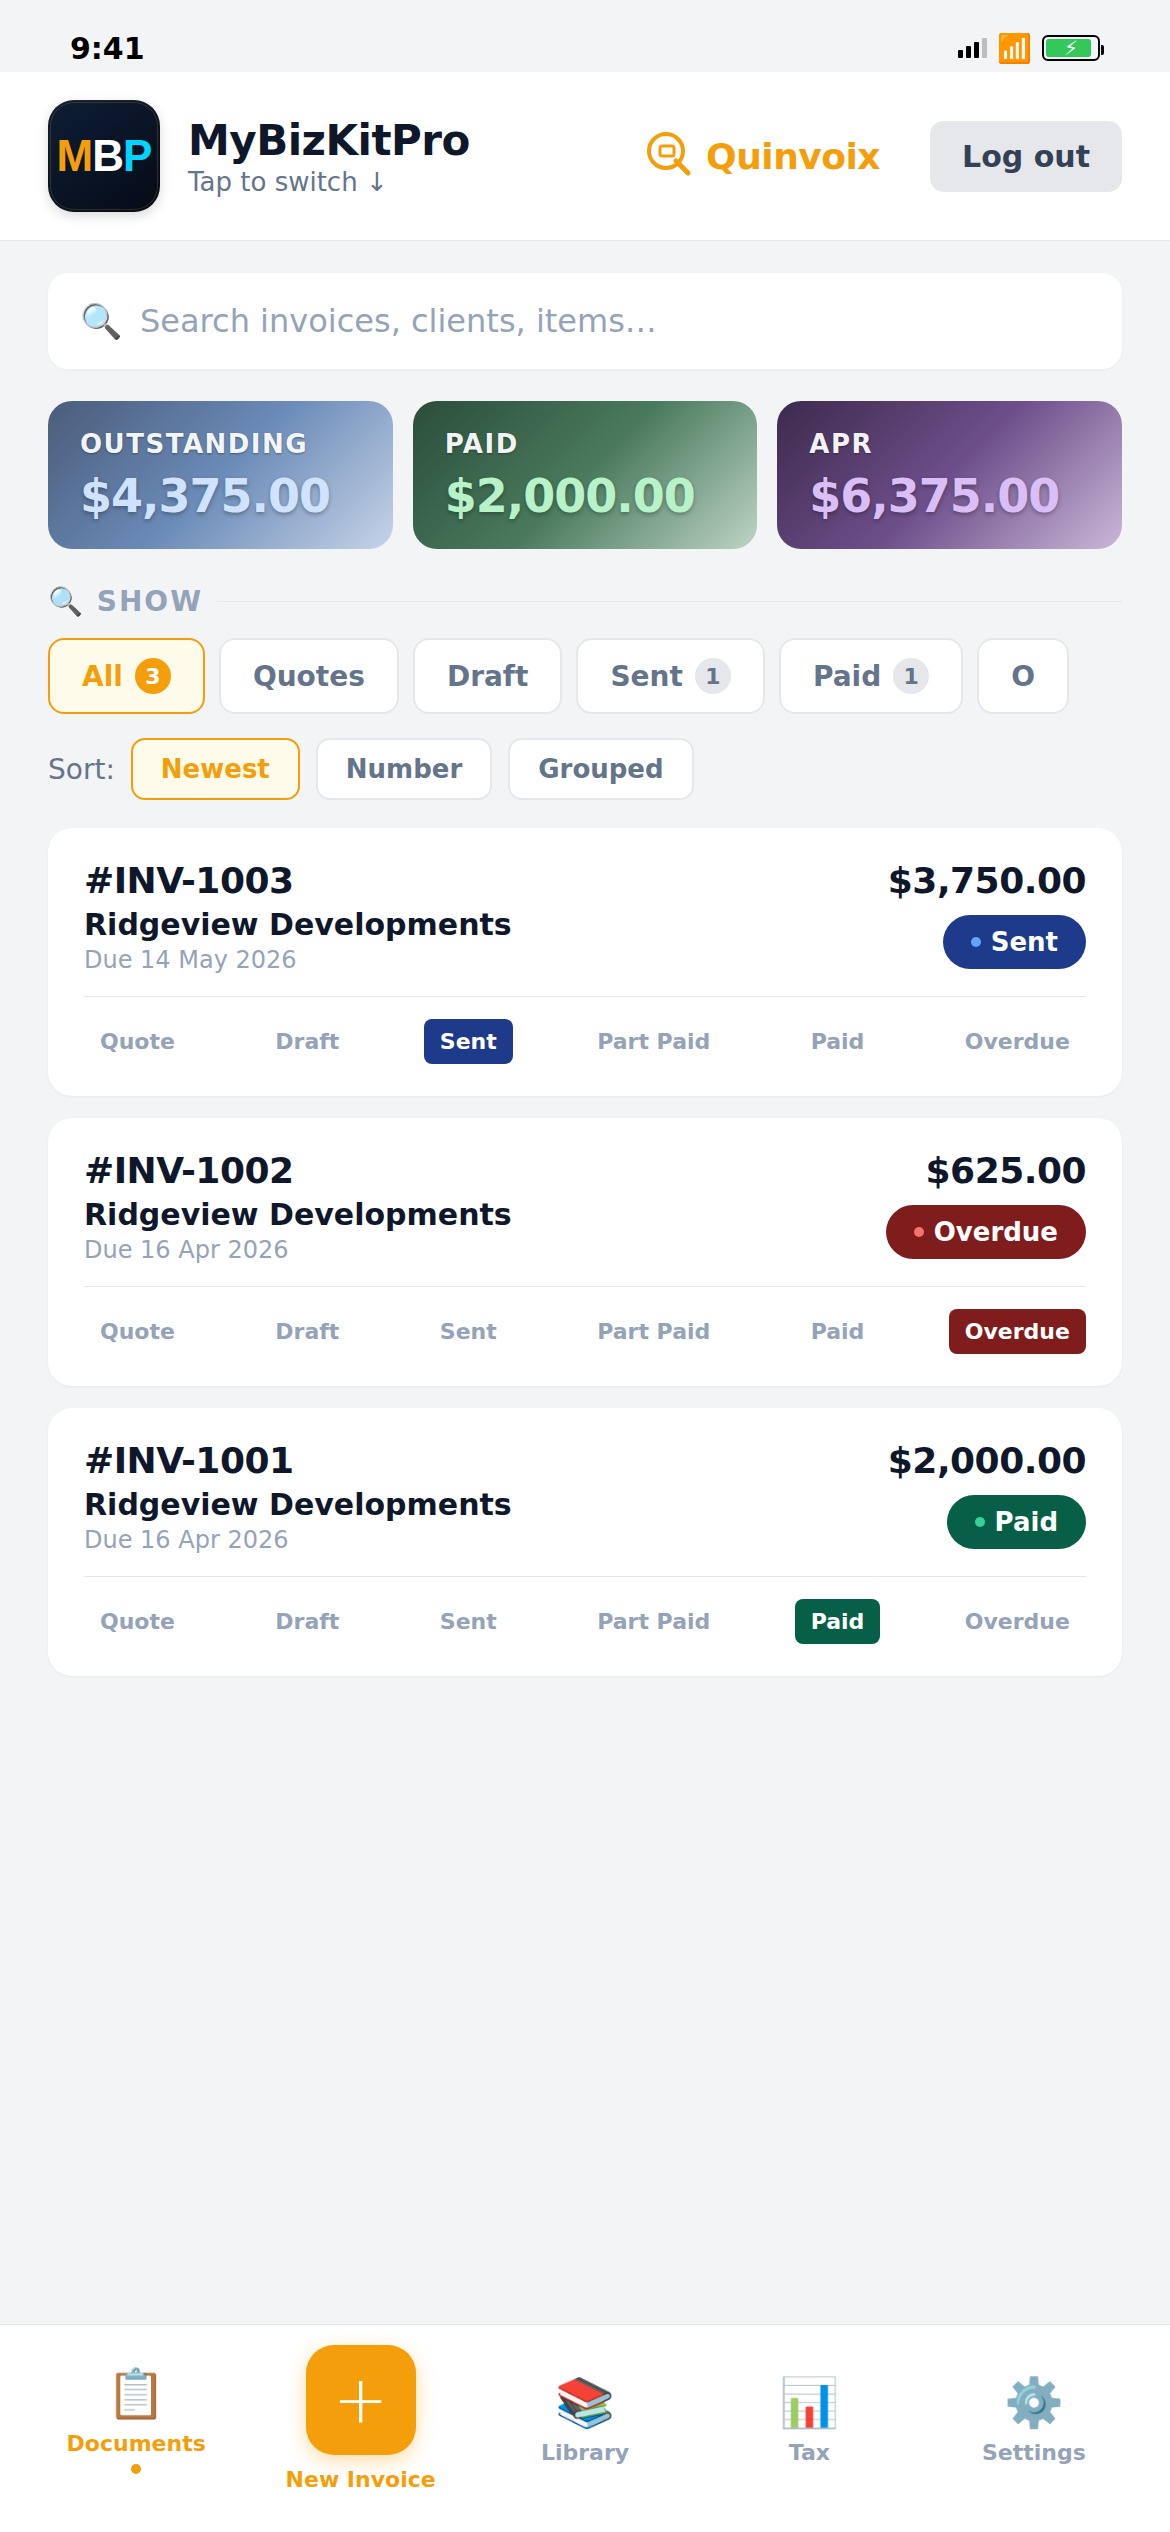1170x2532 pixels.
Task: Open the Documents tab icon
Action: point(136,2394)
